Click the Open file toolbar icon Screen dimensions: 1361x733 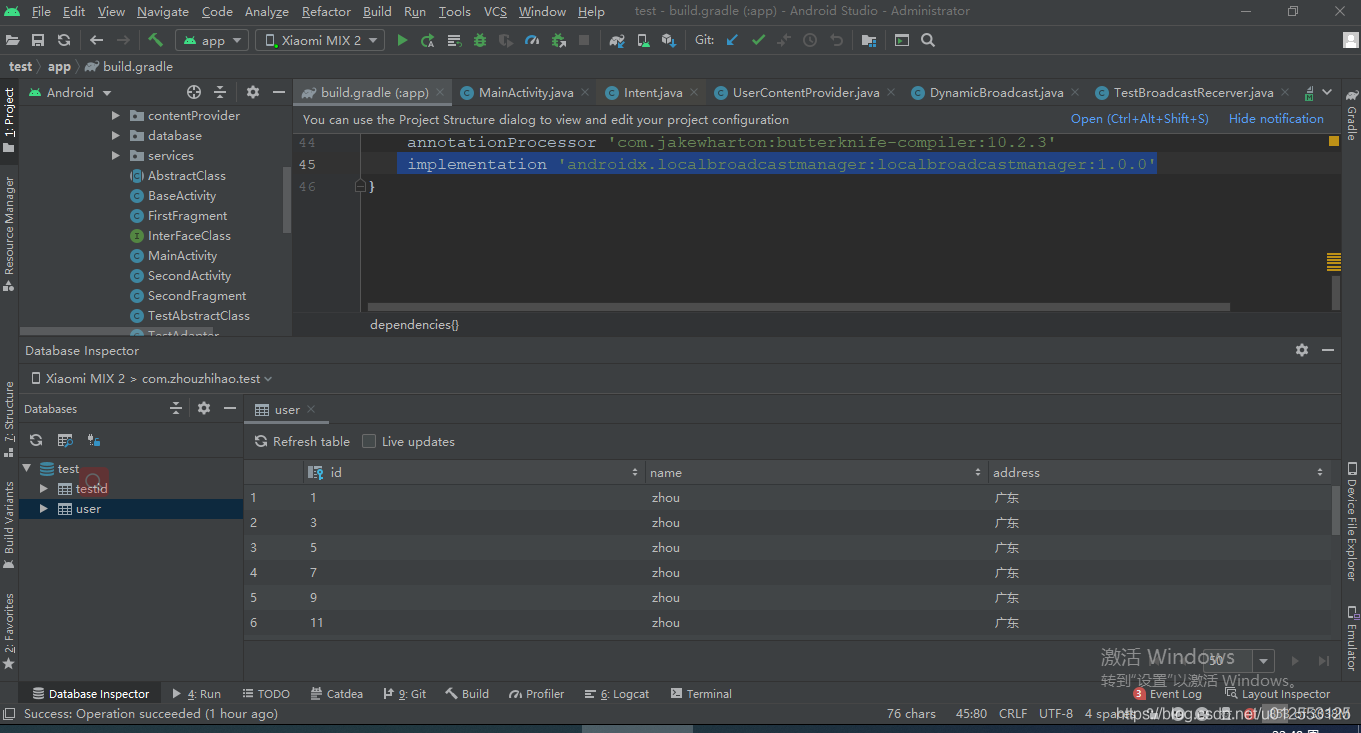pos(12,40)
